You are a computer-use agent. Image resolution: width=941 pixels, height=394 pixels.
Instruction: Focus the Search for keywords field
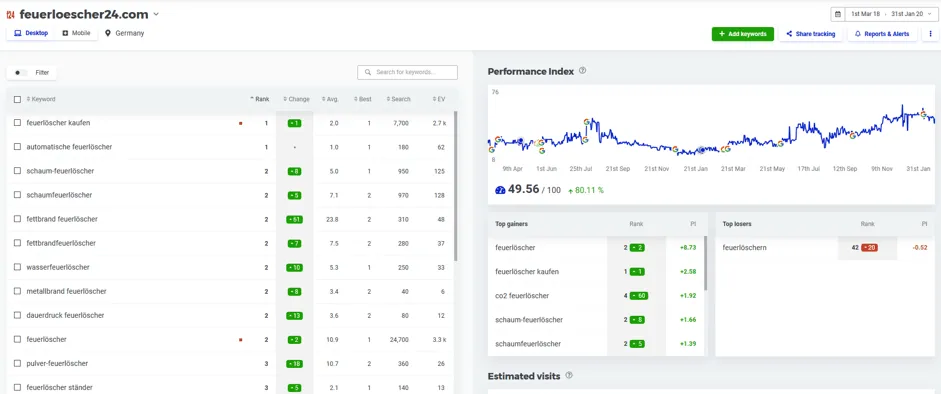coord(407,72)
